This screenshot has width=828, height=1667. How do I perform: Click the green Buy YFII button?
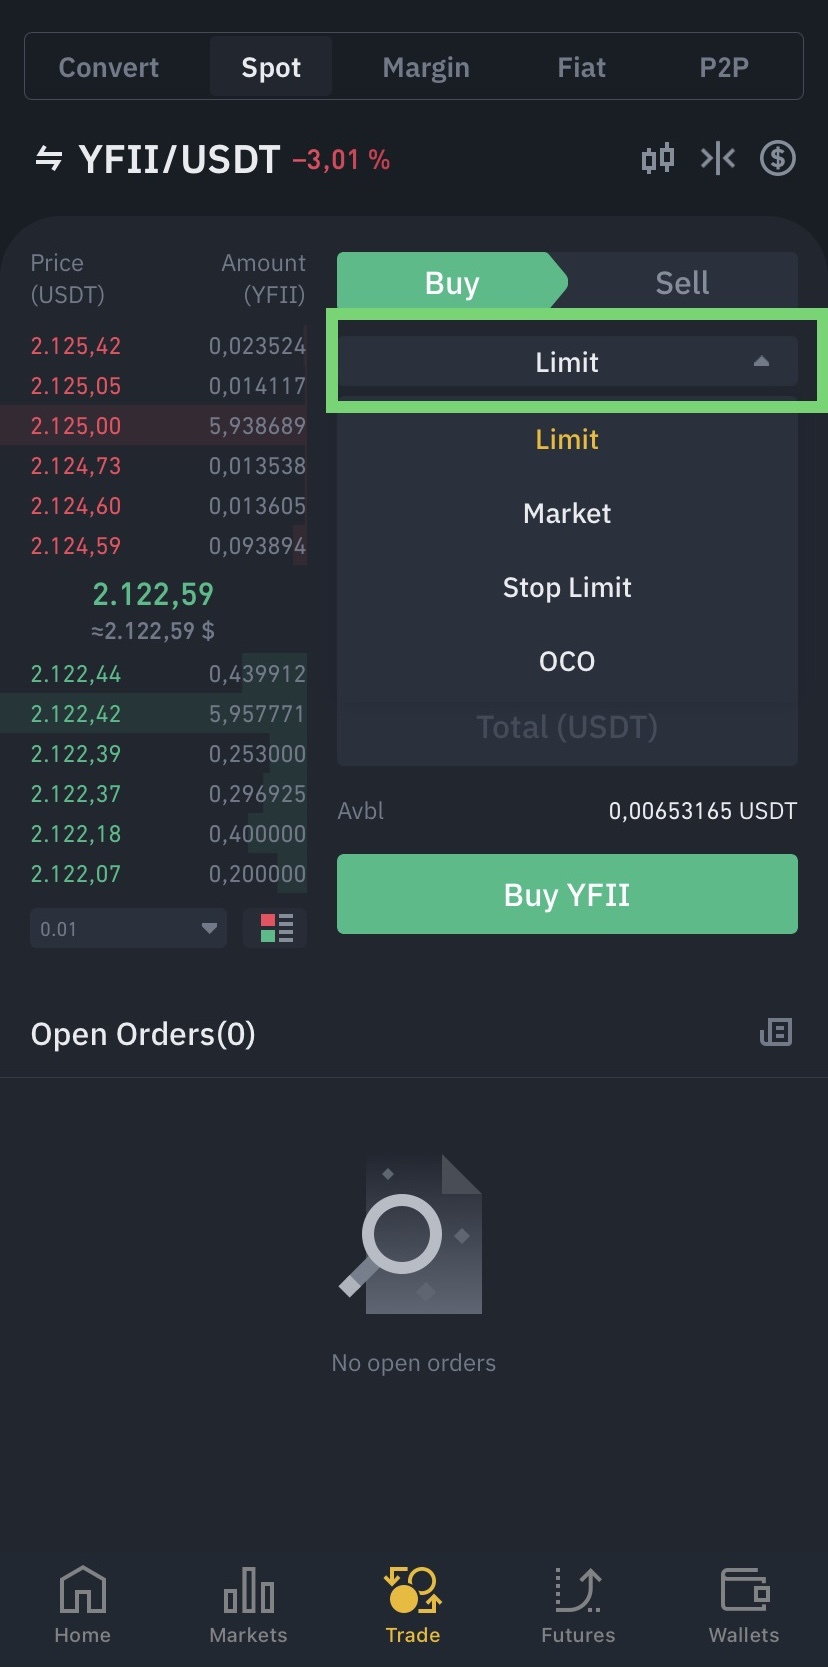(567, 894)
